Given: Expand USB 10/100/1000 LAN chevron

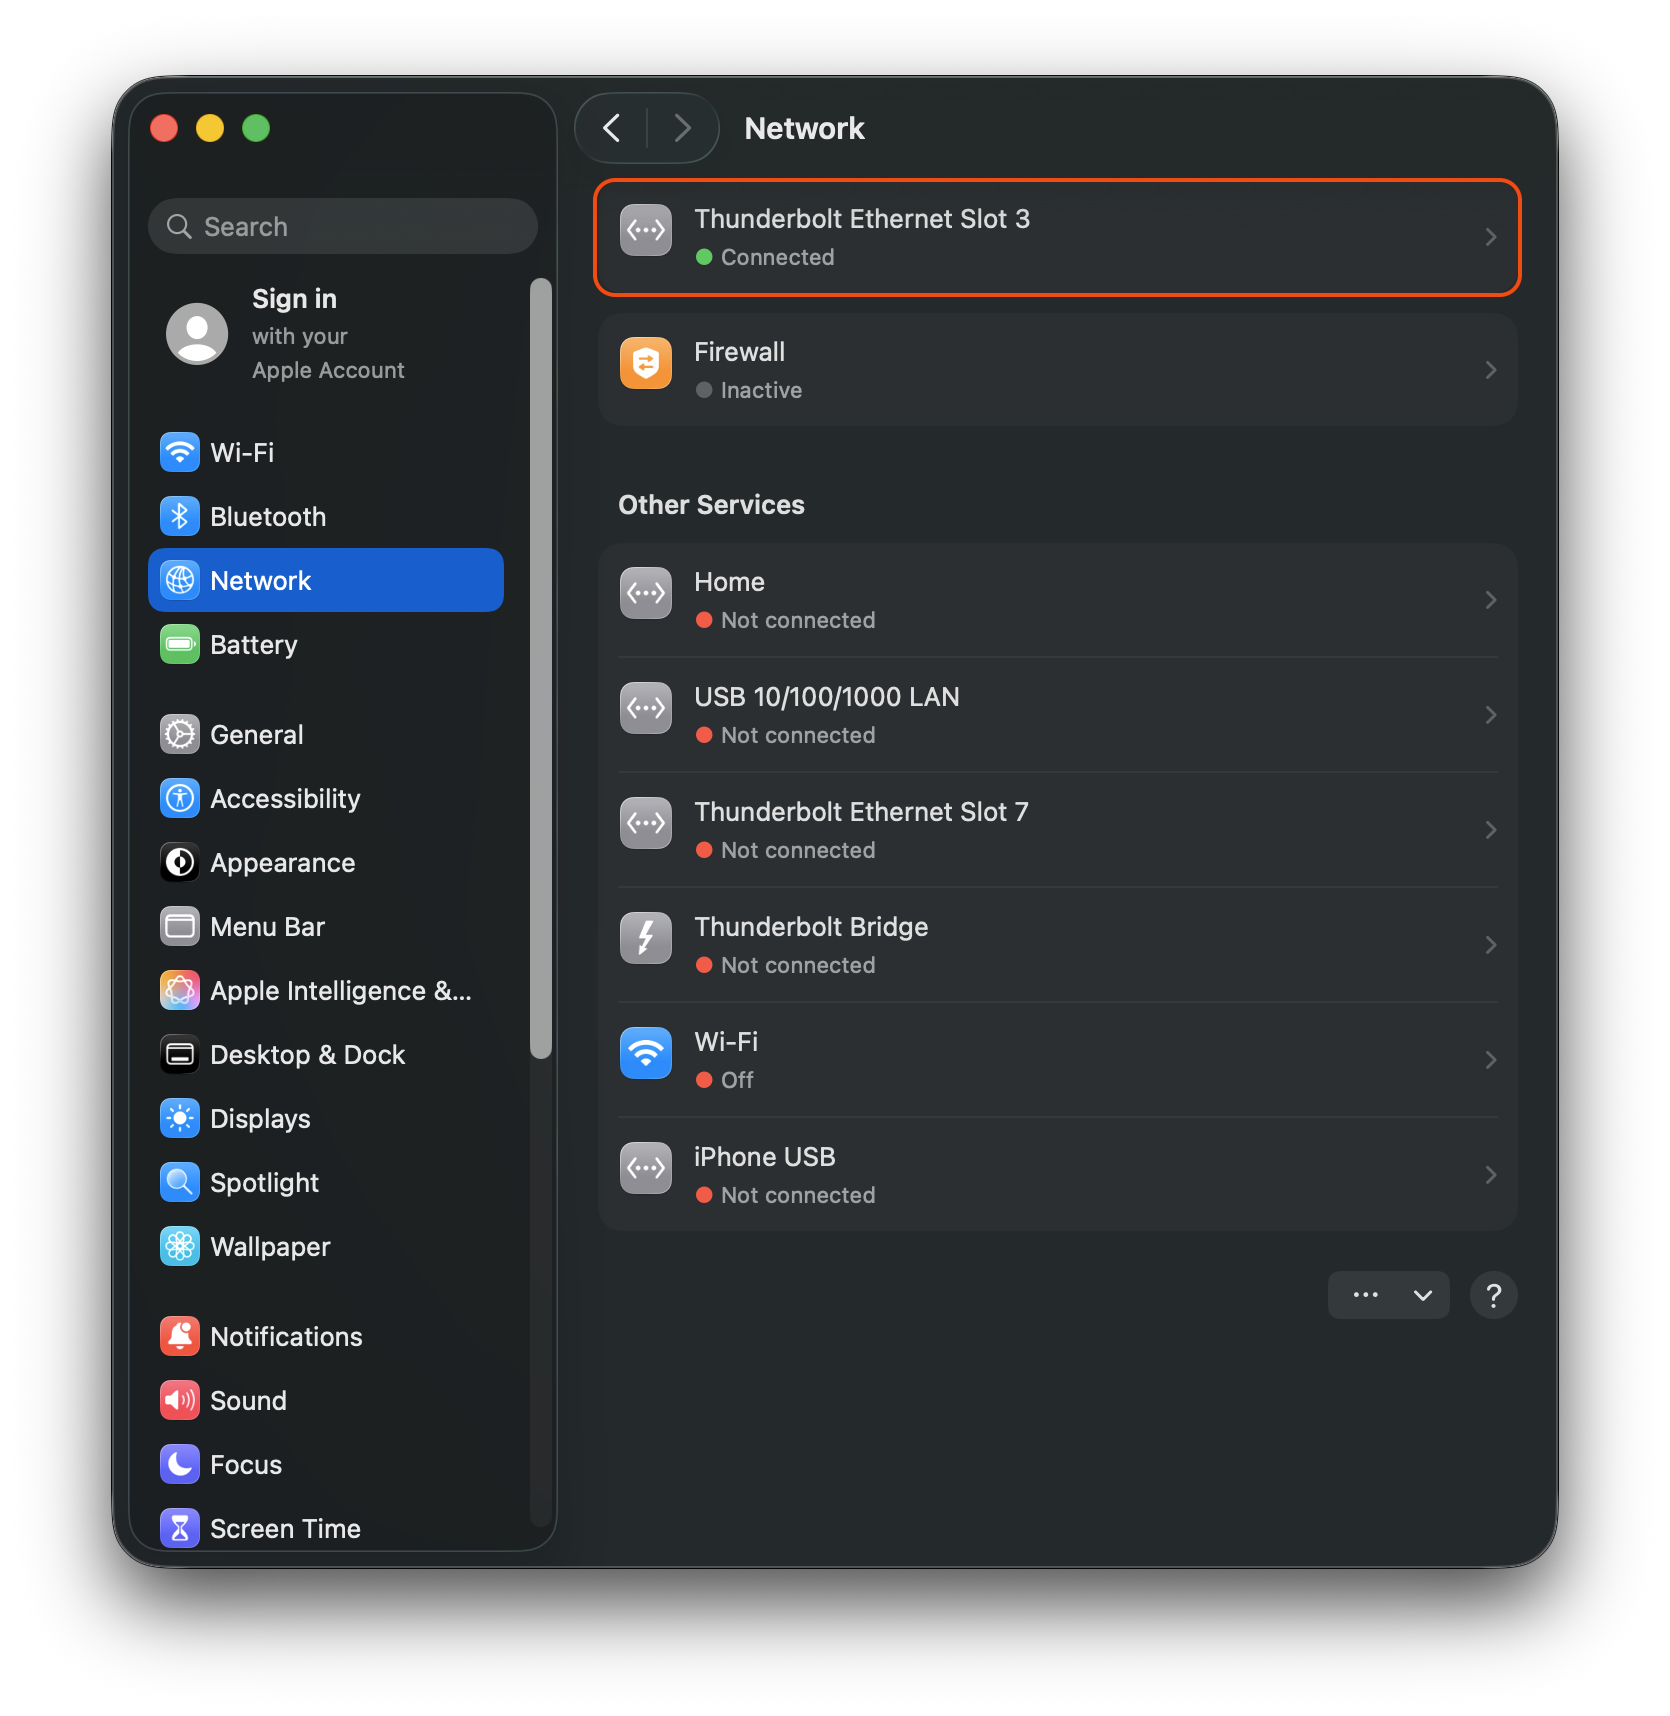Looking at the screenshot, I should [x=1490, y=715].
